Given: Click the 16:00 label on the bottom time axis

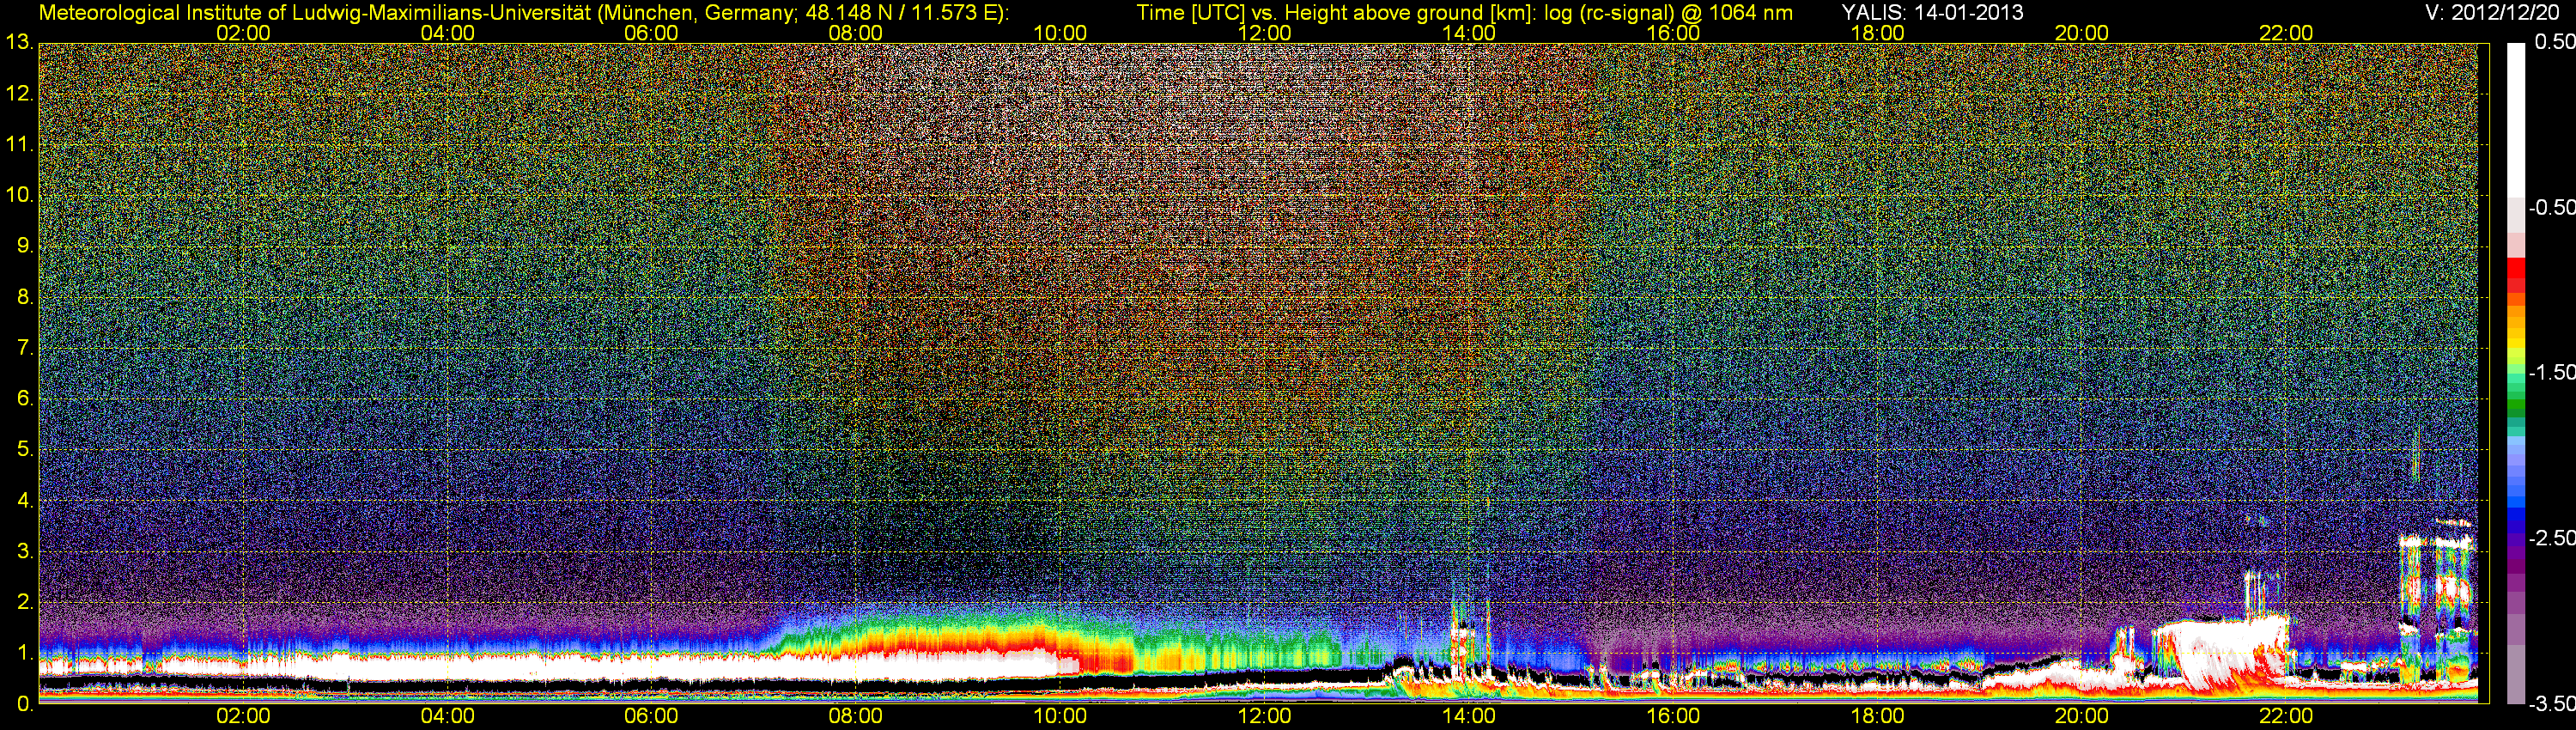Looking at the screenshot, I should [x=1673, y=716].
